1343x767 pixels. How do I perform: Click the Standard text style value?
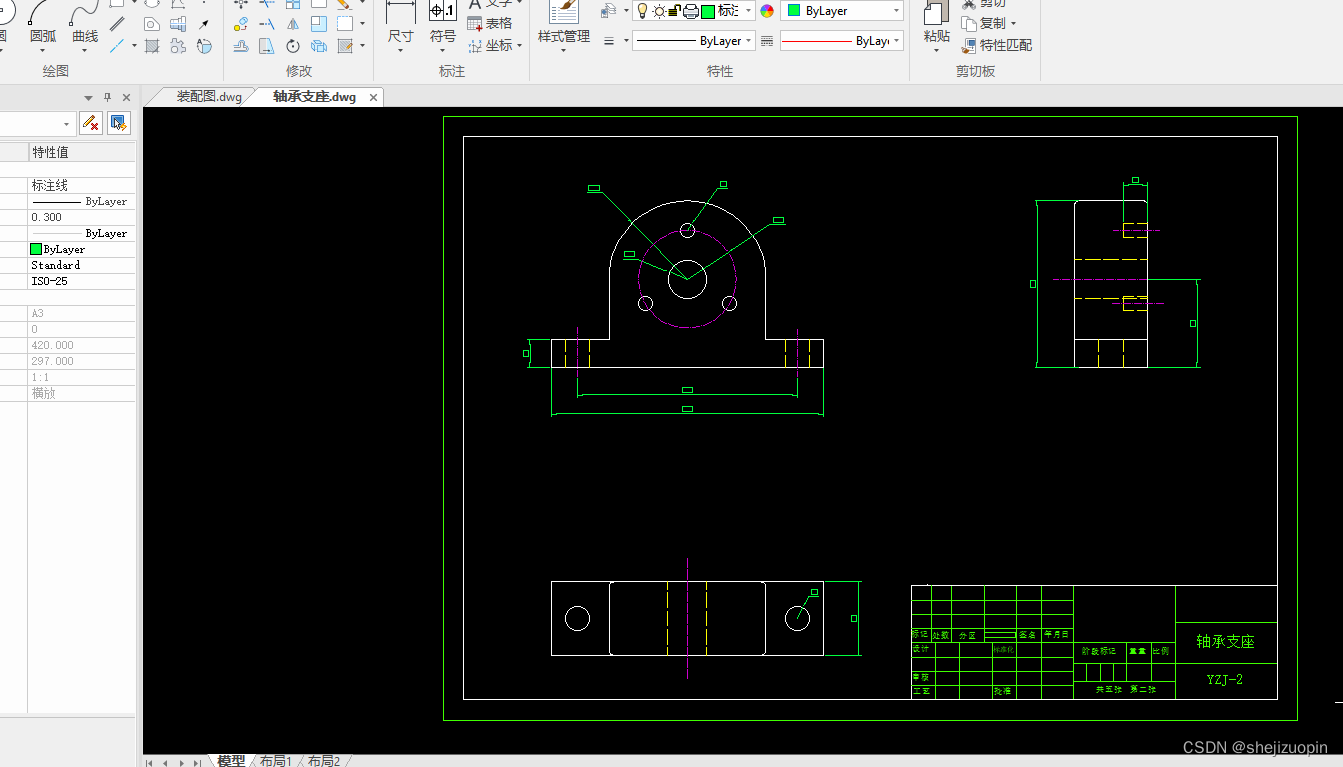click(x=55, y=265)
